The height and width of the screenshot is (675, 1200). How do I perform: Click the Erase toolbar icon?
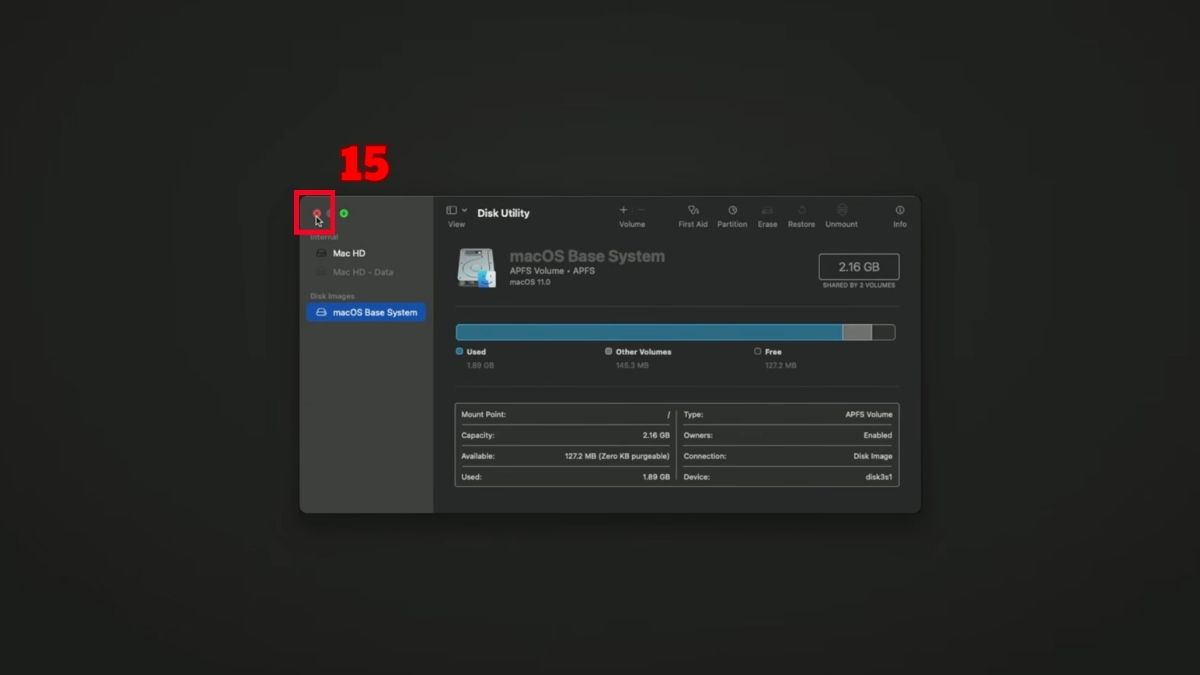pyautogui.click(x=767, y=210)
